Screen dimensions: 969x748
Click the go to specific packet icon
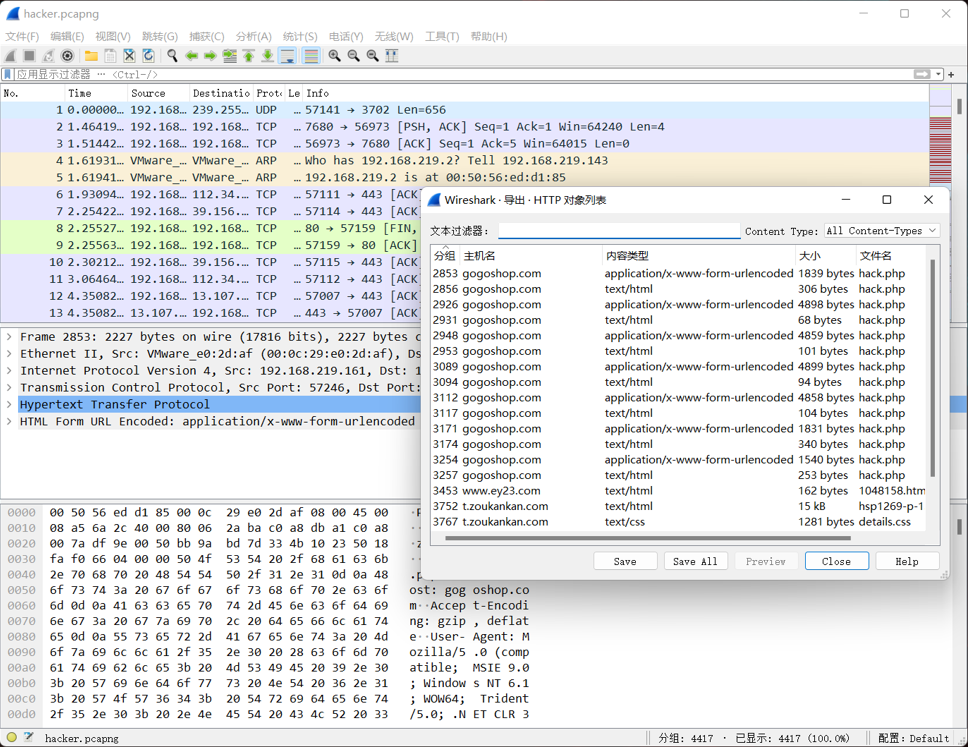(230, 56)
